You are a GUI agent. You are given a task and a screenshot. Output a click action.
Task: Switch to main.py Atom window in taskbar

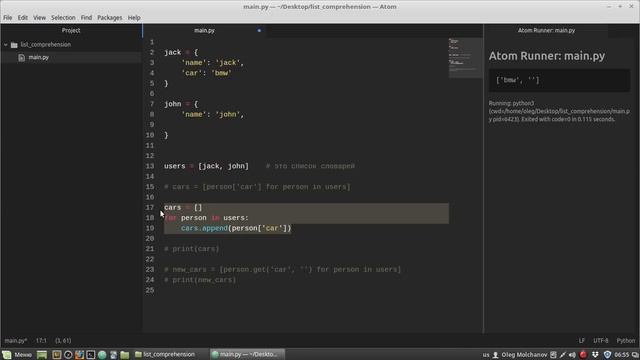pos(247,355)
